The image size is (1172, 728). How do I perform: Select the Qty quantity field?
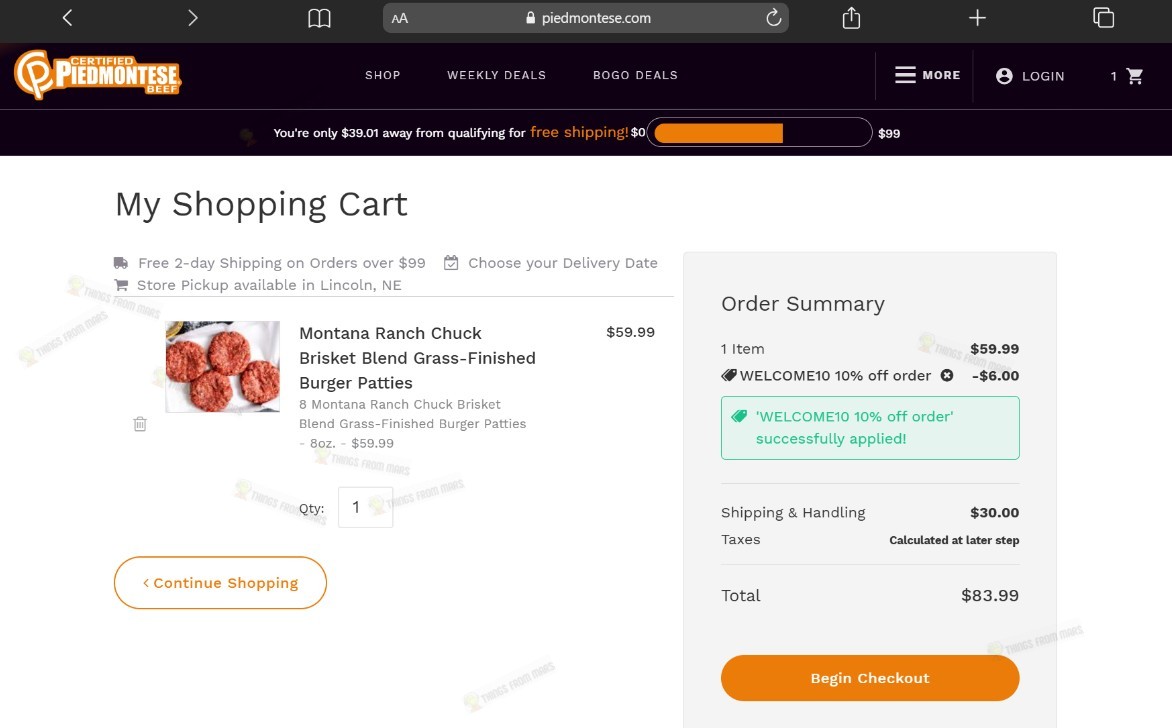[366, 507]
